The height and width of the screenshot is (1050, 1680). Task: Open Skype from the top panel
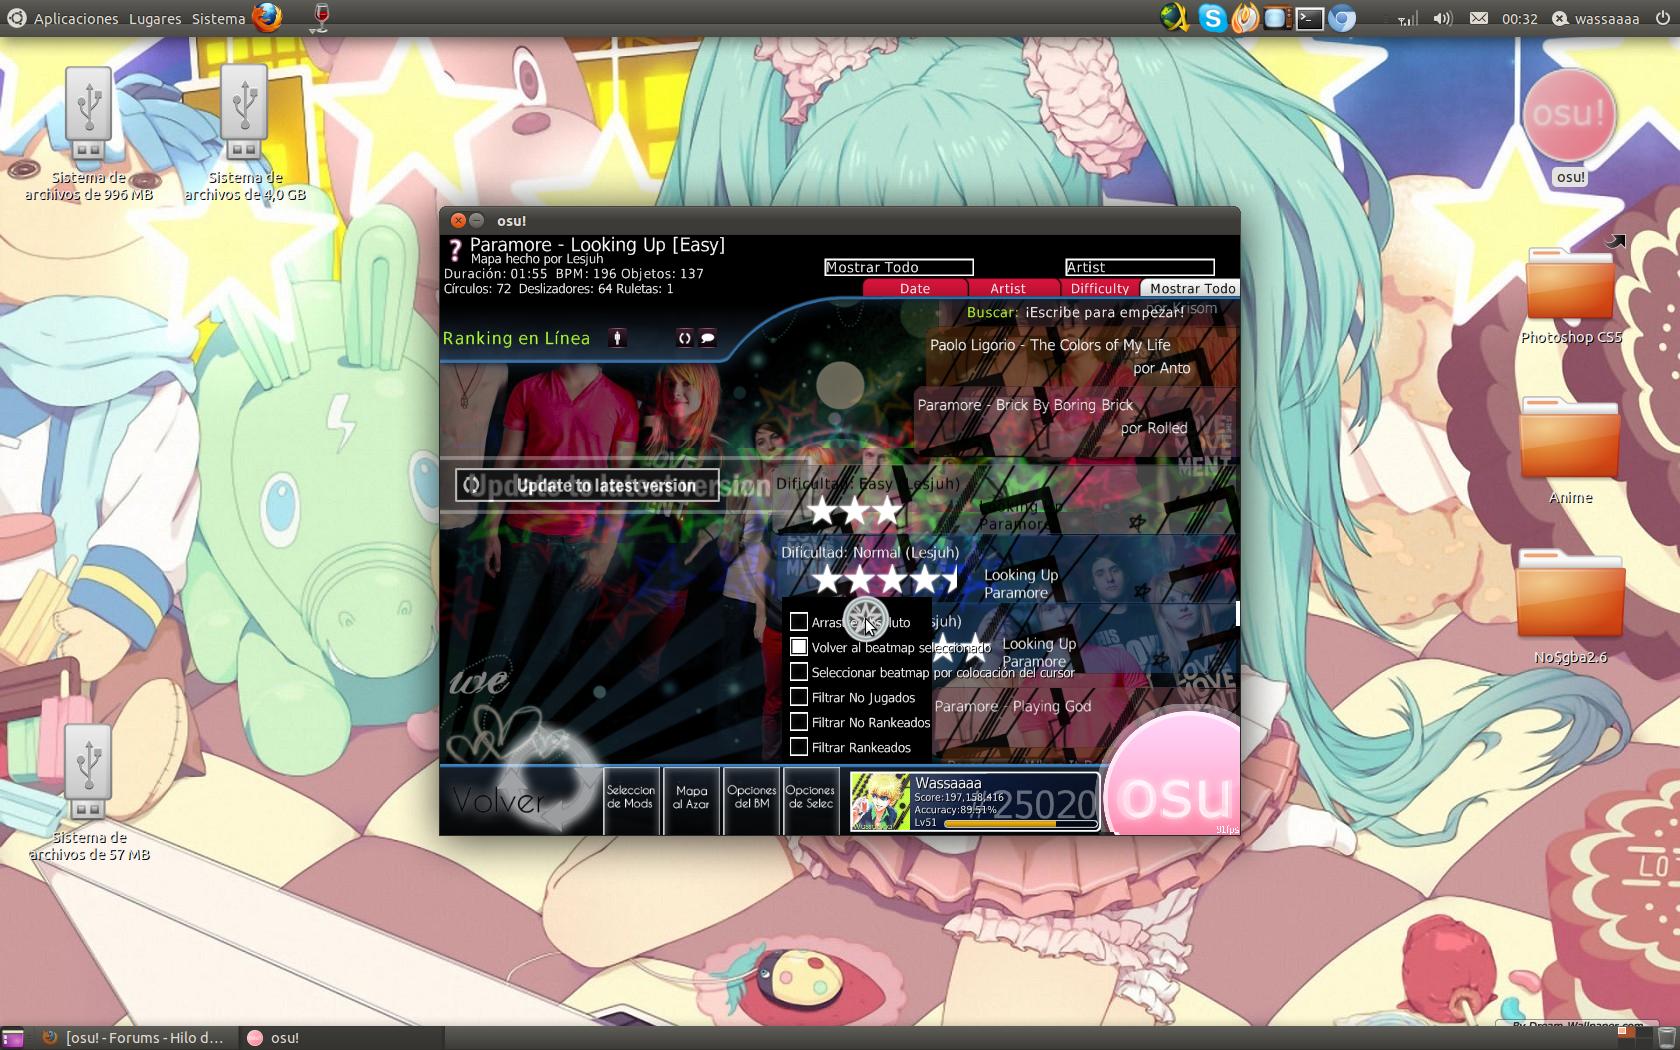click(1212, 18)
